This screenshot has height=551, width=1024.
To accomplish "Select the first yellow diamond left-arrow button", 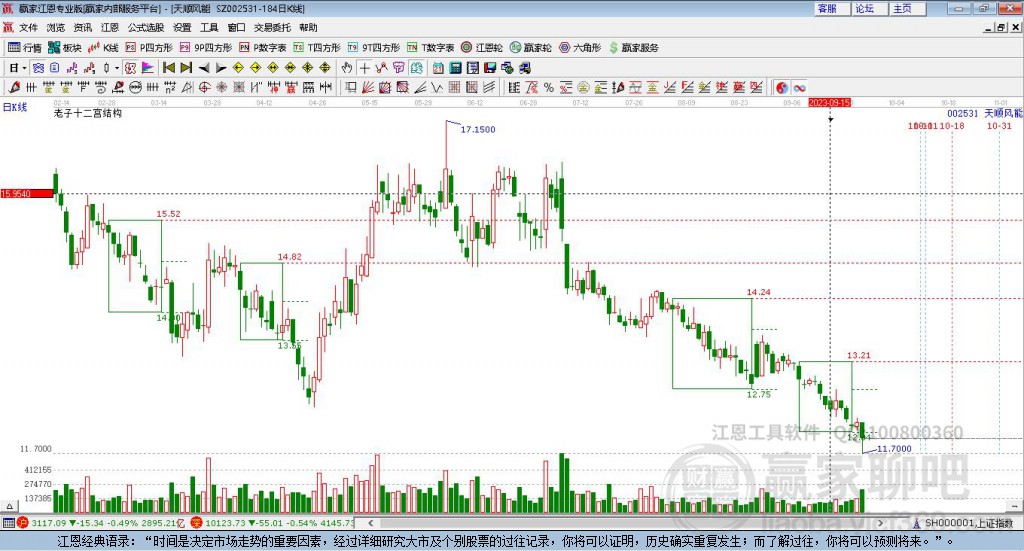I will point(238,68).
